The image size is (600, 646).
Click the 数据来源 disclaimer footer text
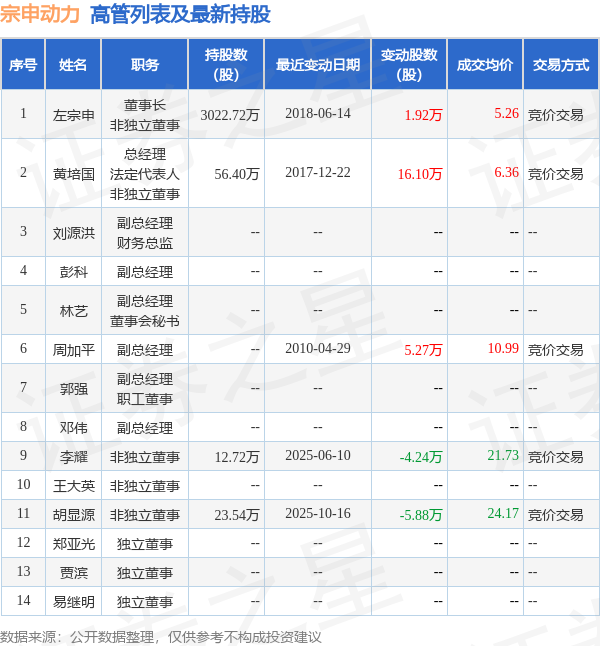[160, 637]
